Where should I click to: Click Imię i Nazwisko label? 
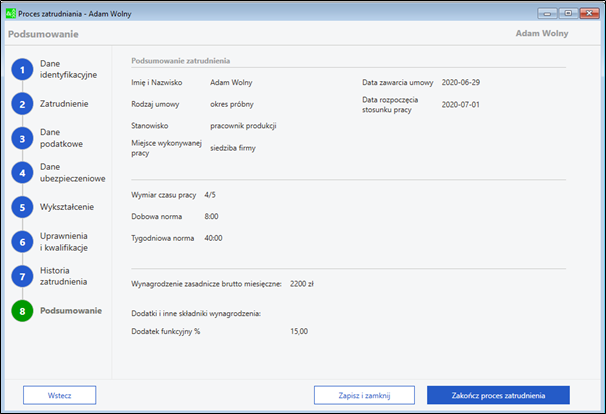[x=157, y=82]
